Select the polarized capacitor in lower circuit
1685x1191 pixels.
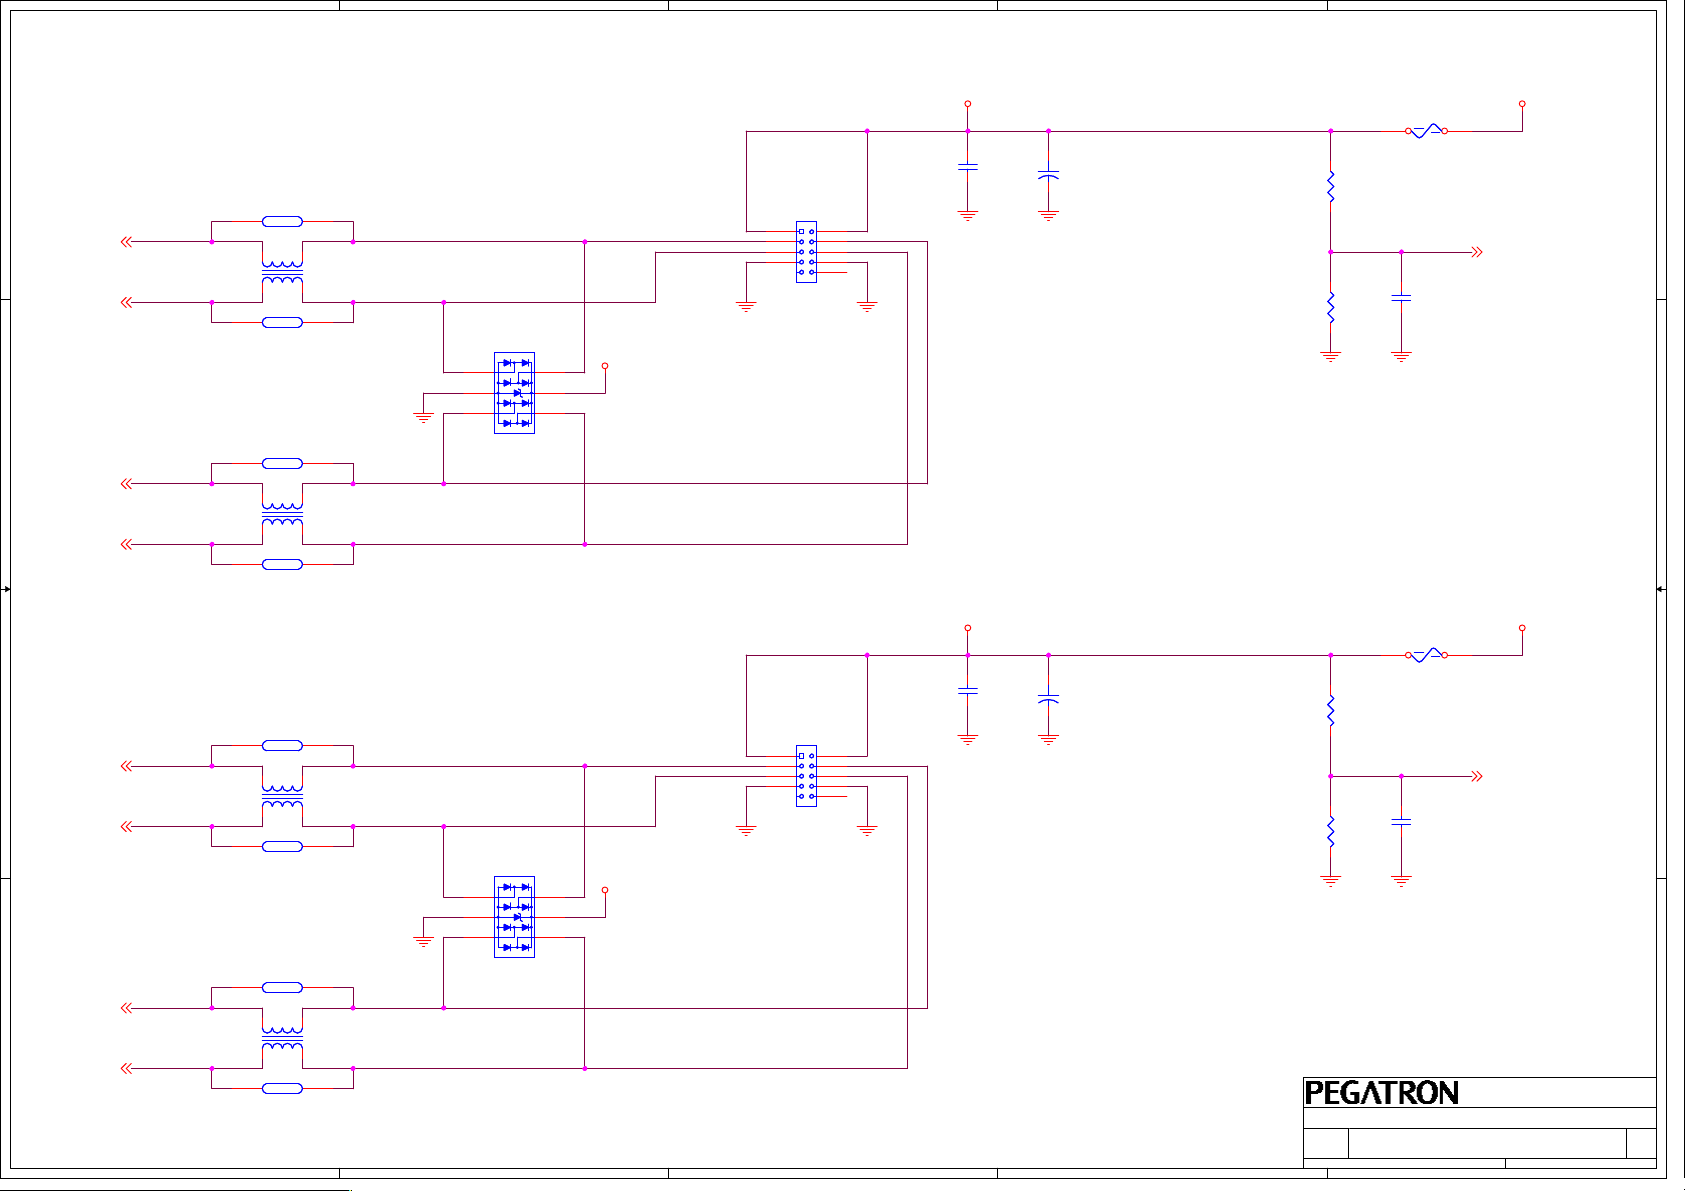click(1048, 699)
